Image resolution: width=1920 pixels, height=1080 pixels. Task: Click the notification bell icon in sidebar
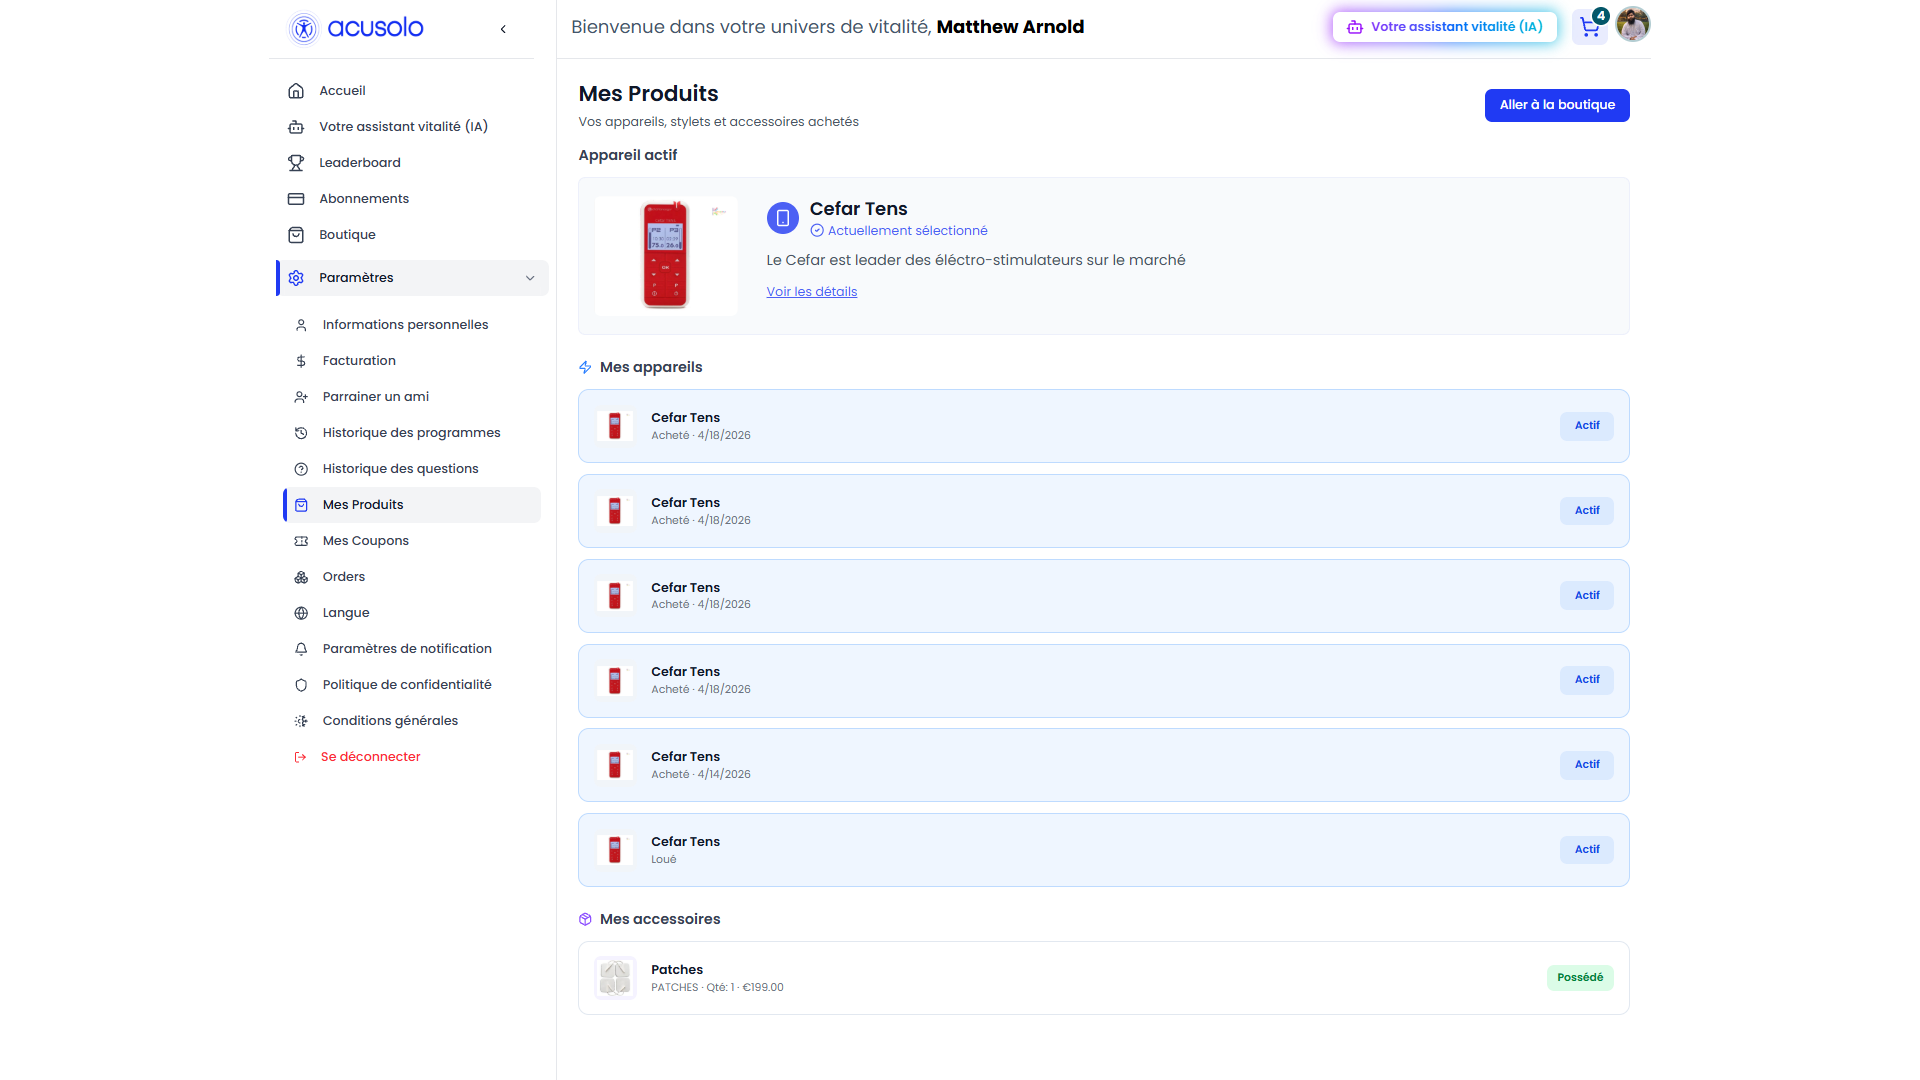[x=301, y=649]
